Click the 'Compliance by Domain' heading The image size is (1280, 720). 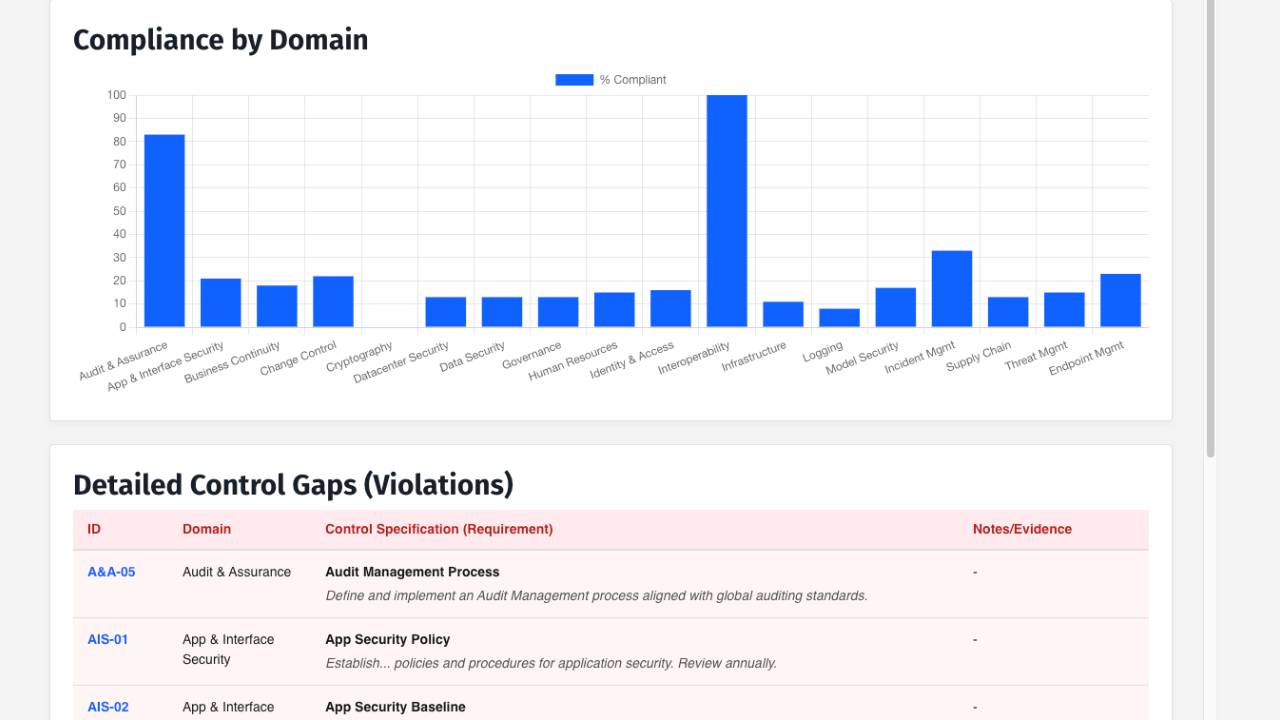point(221,40)
